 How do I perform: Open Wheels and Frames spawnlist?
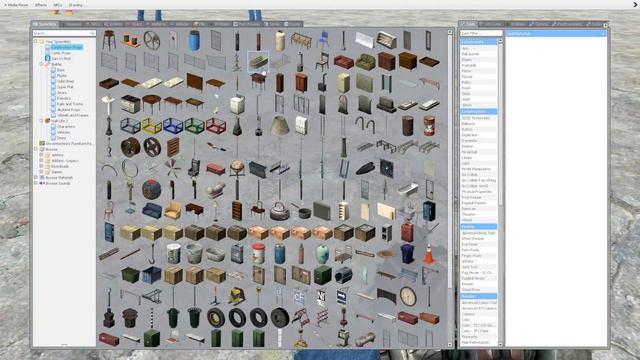[x=73, y=116]
